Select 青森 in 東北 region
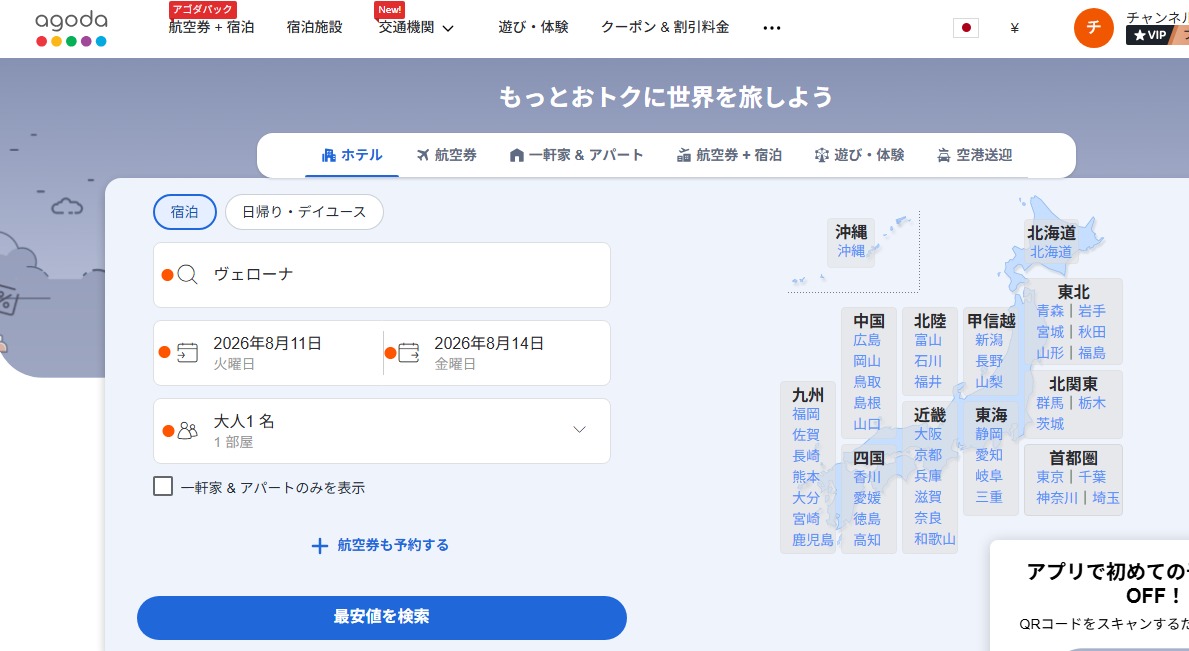 click(1050, 311)
